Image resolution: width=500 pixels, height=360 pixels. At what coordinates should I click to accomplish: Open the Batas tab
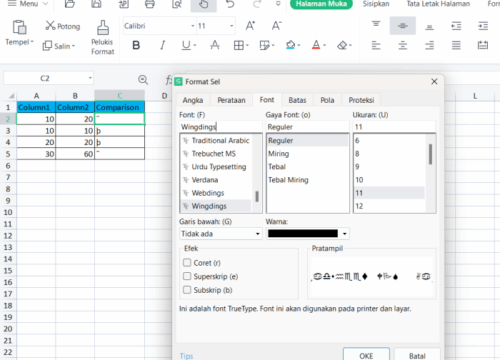point(297,100)
